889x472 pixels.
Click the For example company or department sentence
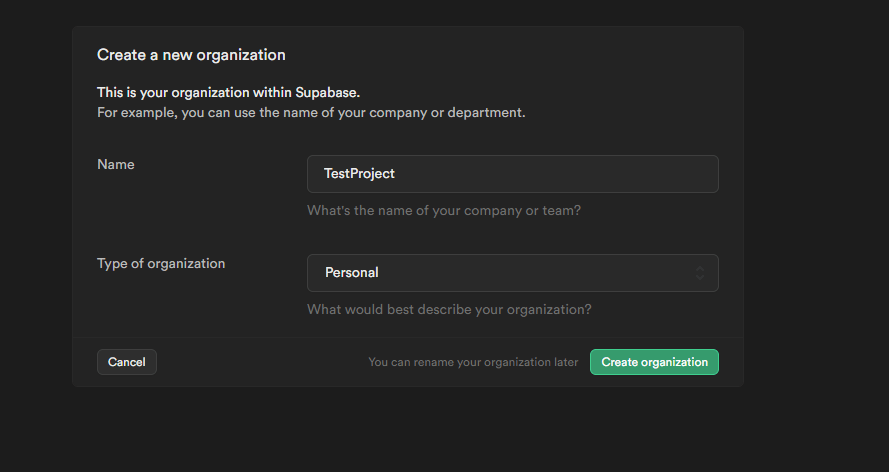pos(311,113)
